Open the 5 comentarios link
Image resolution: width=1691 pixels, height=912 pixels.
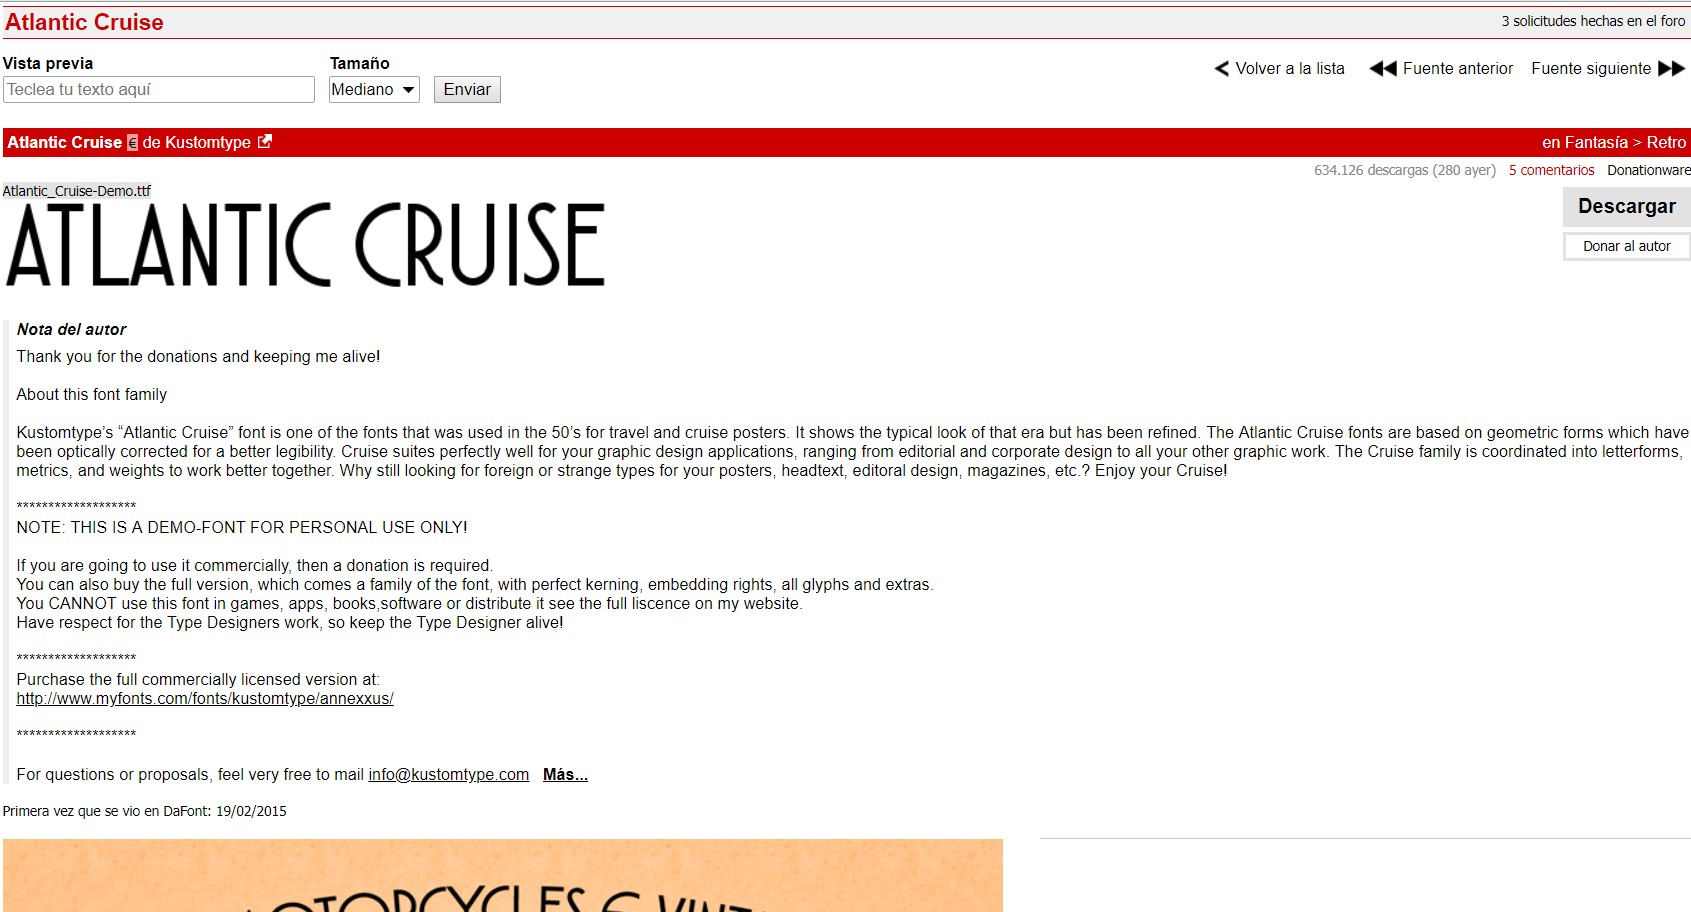(1552, 170)
